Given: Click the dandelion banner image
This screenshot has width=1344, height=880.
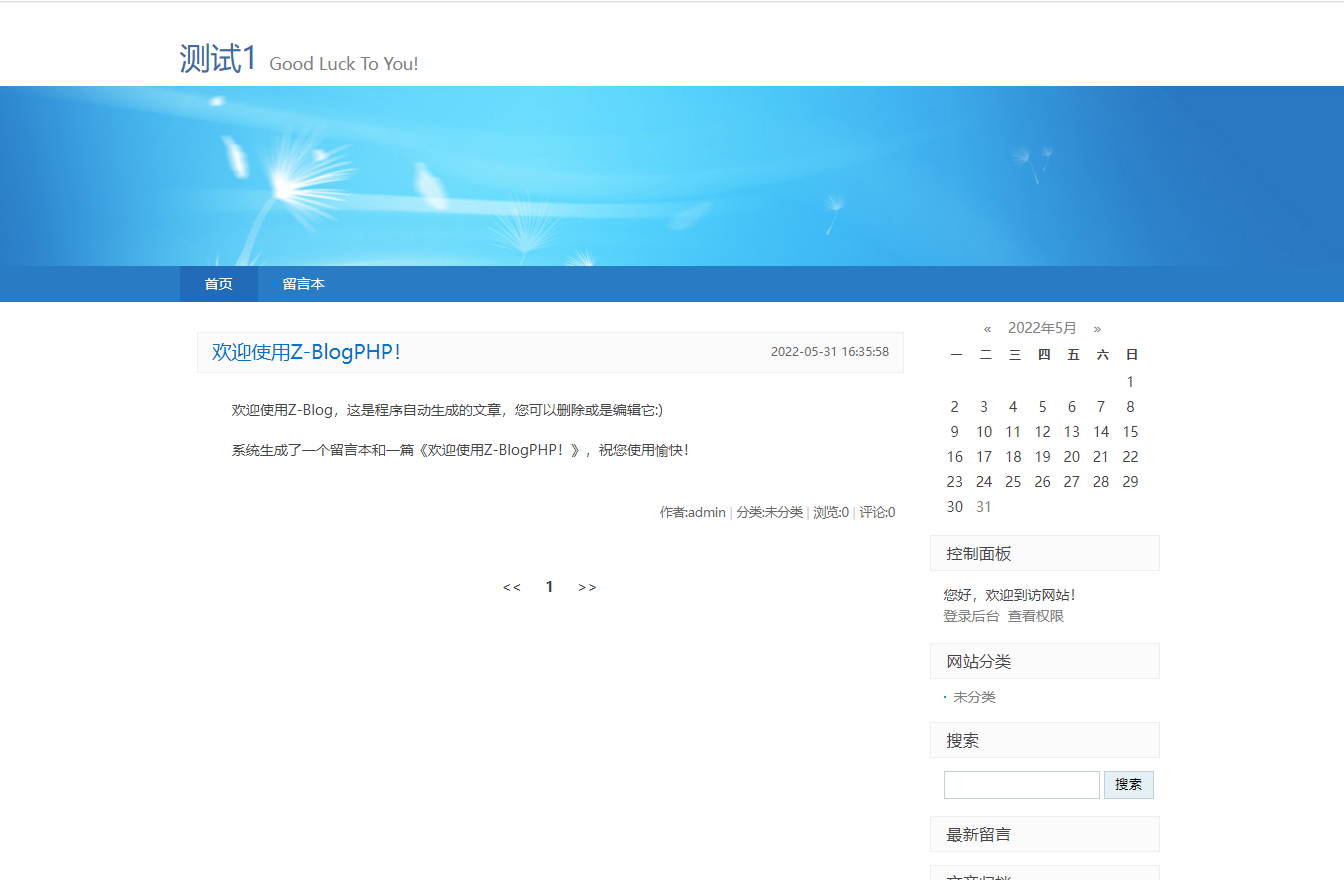Looking at the screenshot, I should click(672, 176).
